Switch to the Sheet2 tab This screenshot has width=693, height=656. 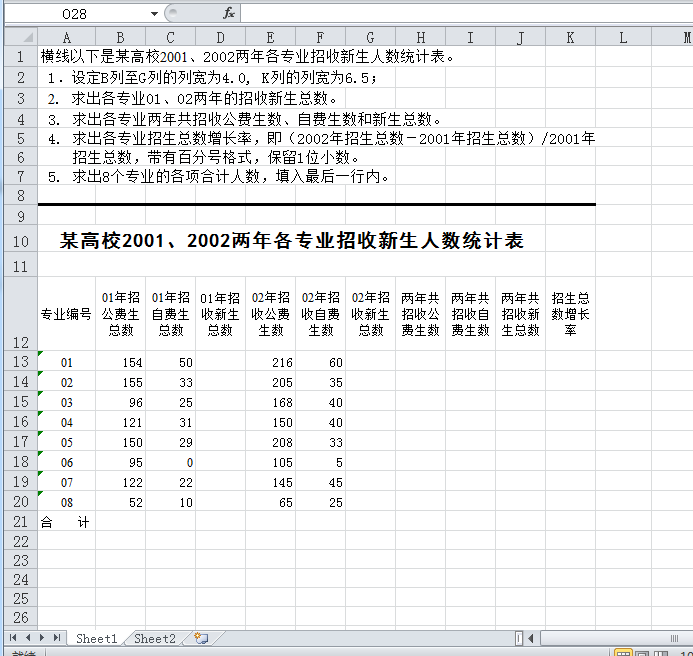click(155, 638)
